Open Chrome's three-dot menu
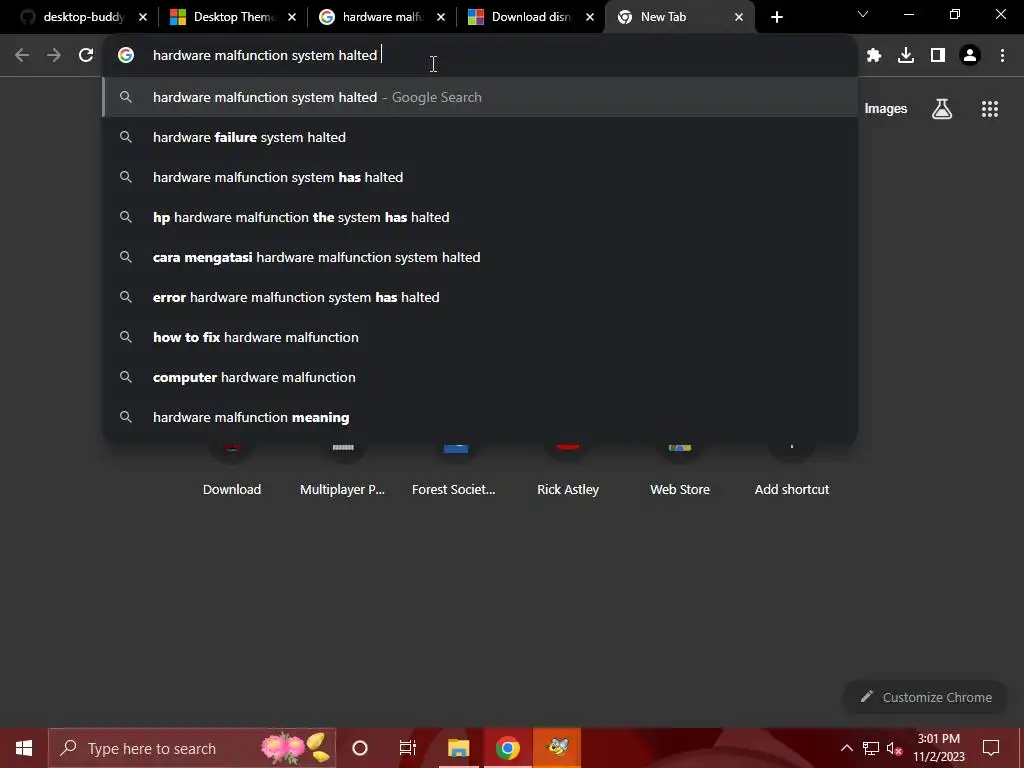 (1002, 56)
